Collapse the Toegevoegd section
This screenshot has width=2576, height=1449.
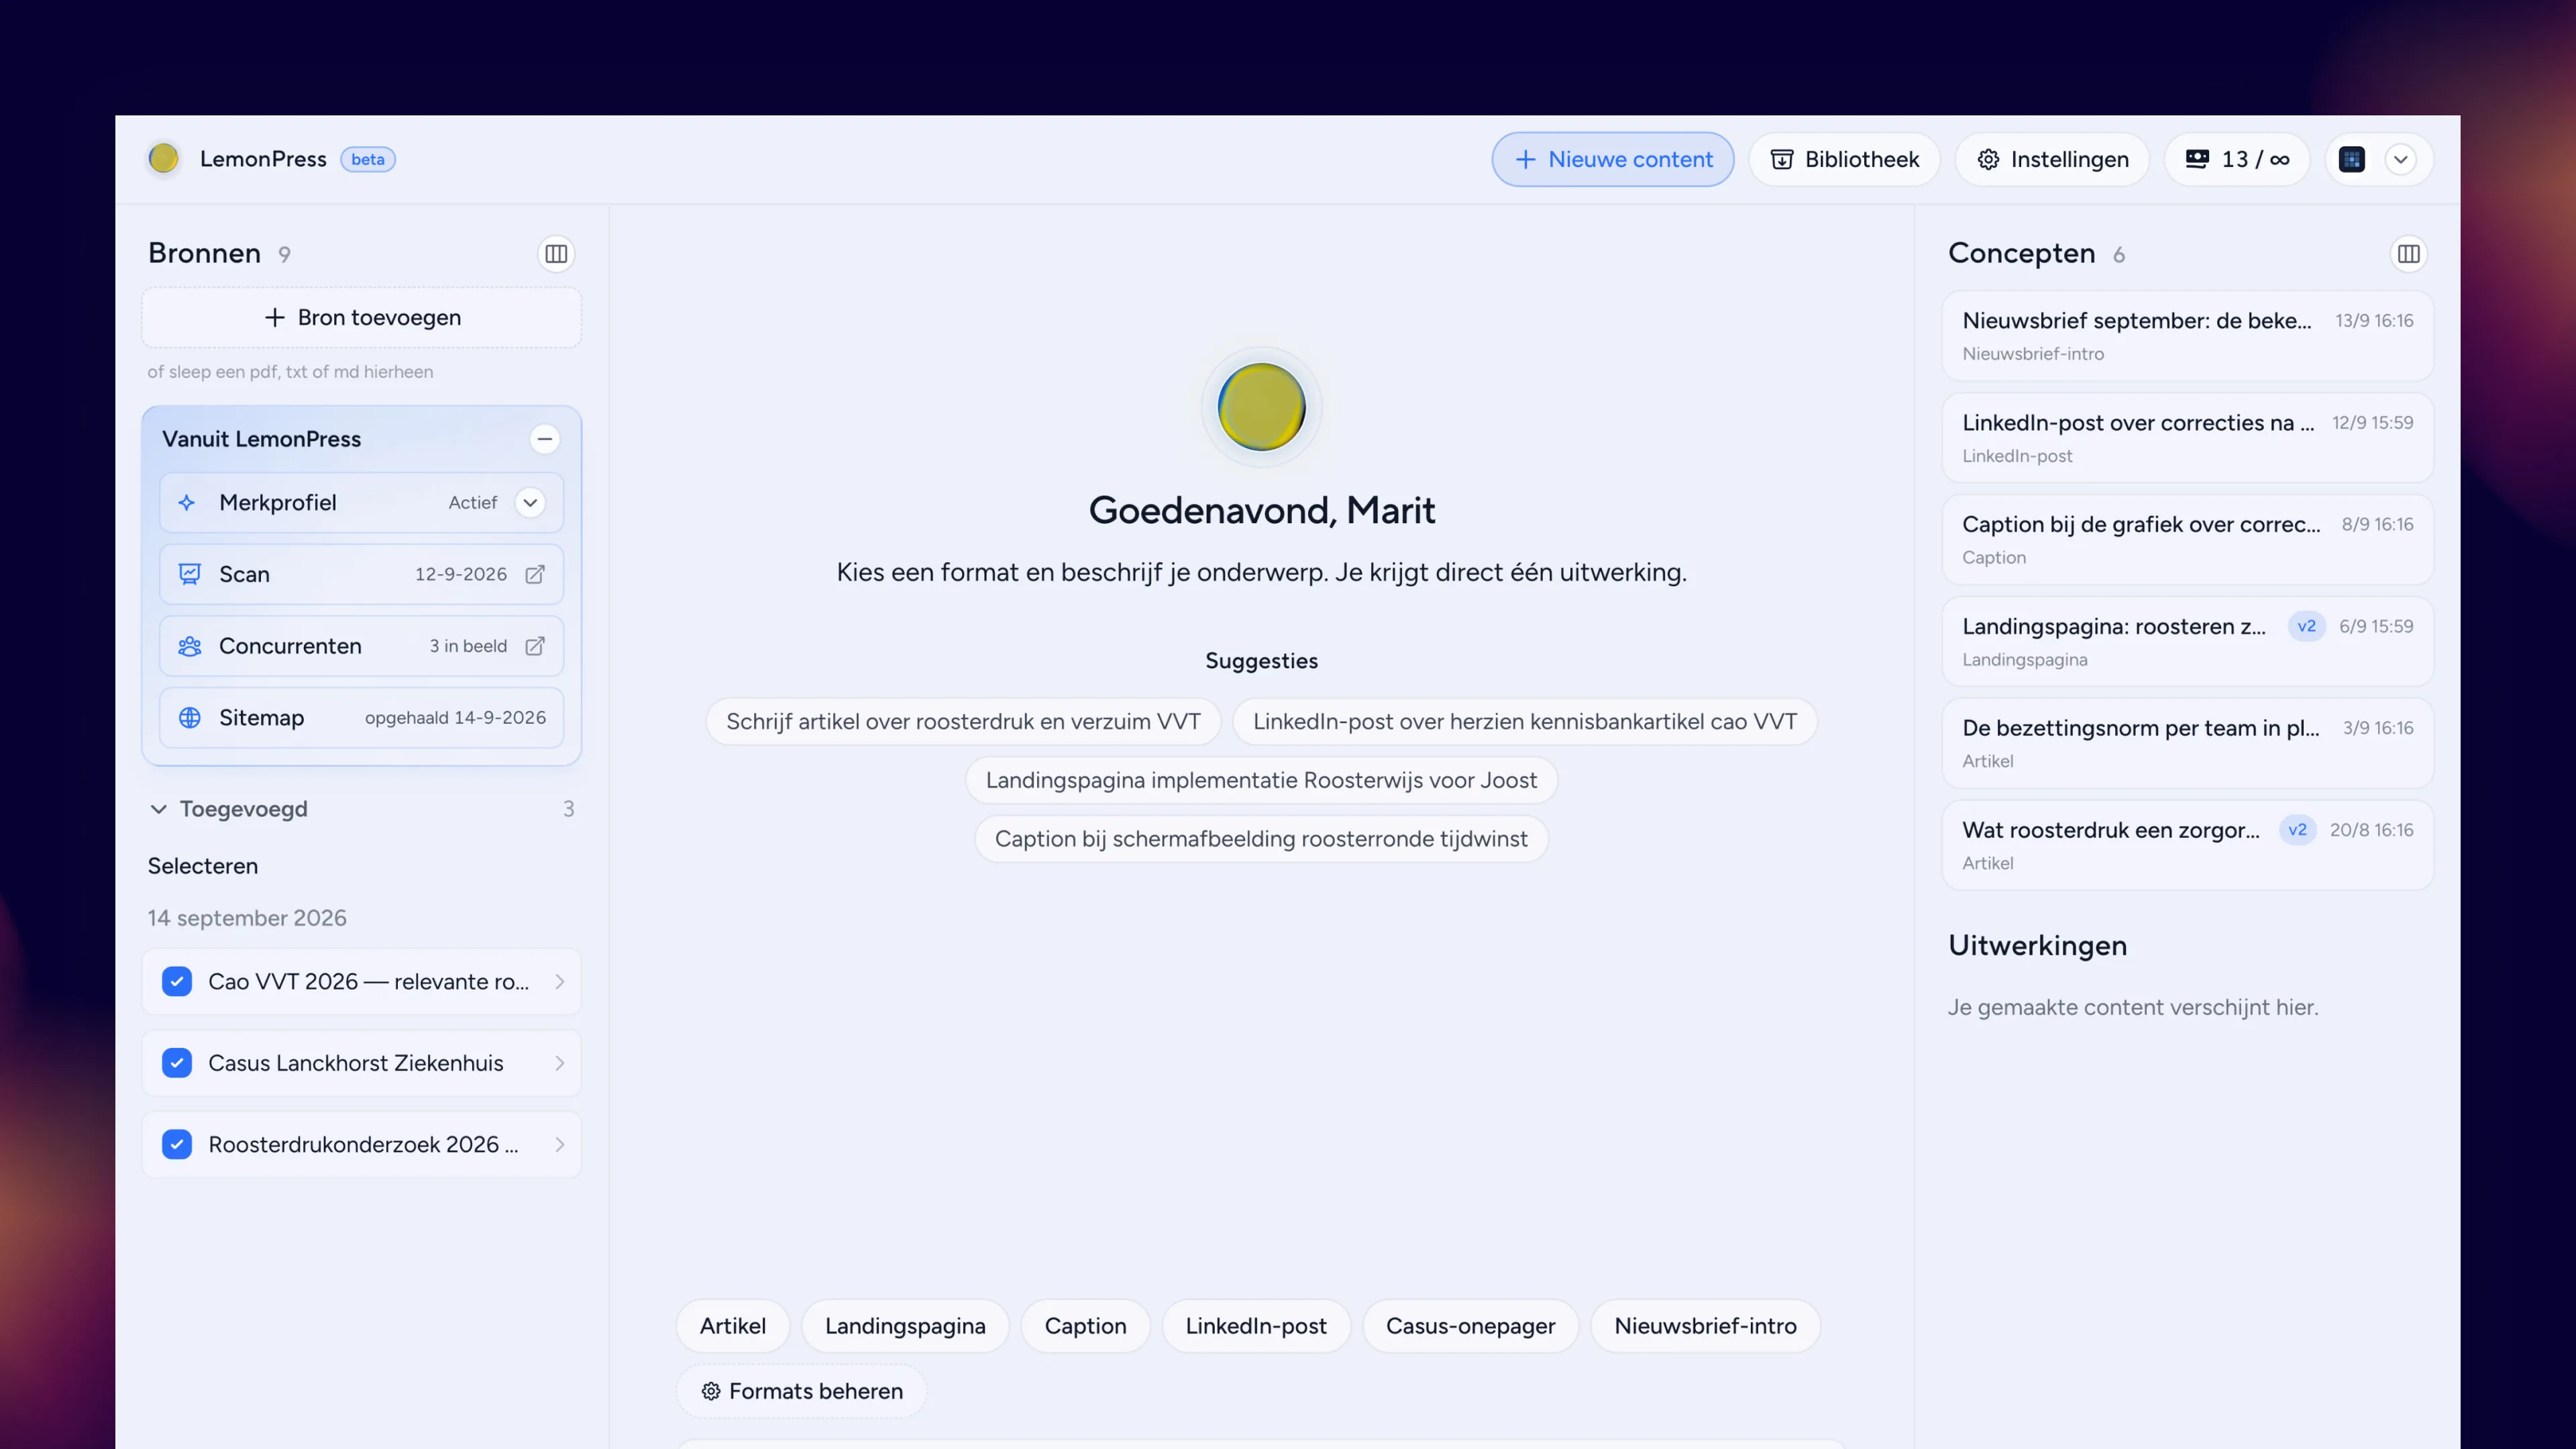coord(158,809)
